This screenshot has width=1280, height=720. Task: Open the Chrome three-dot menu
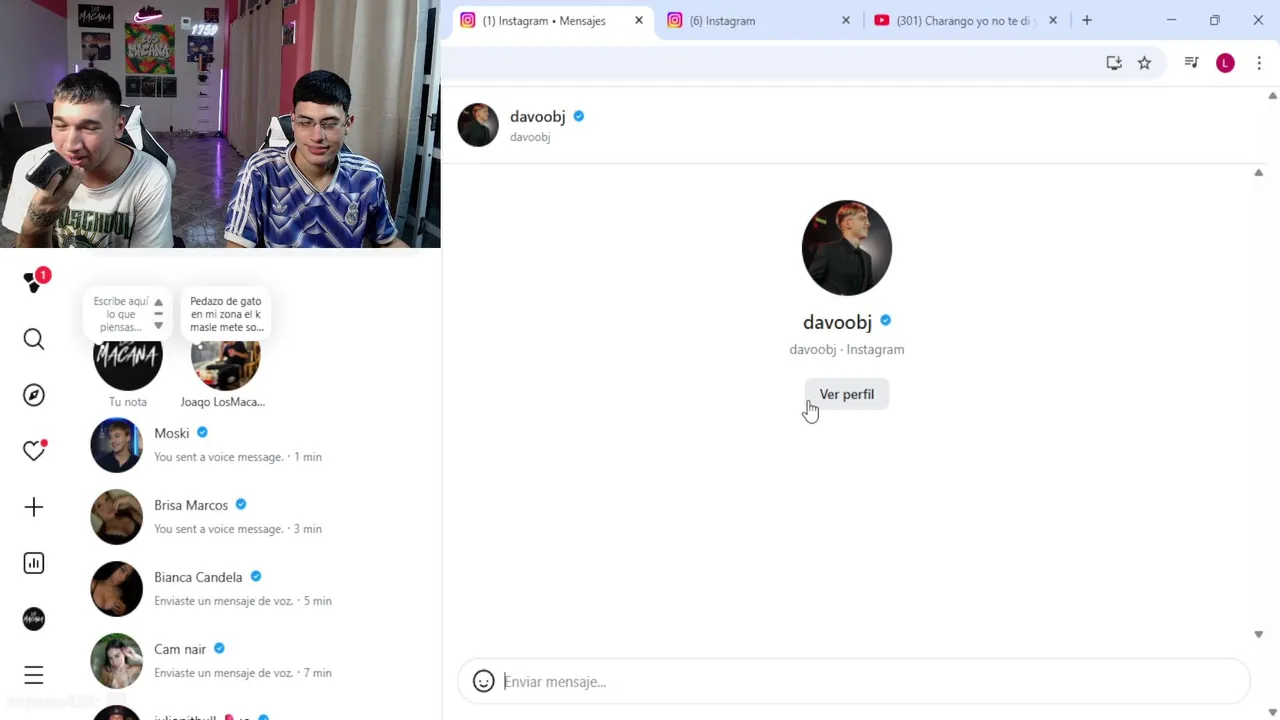(1259, 63)
